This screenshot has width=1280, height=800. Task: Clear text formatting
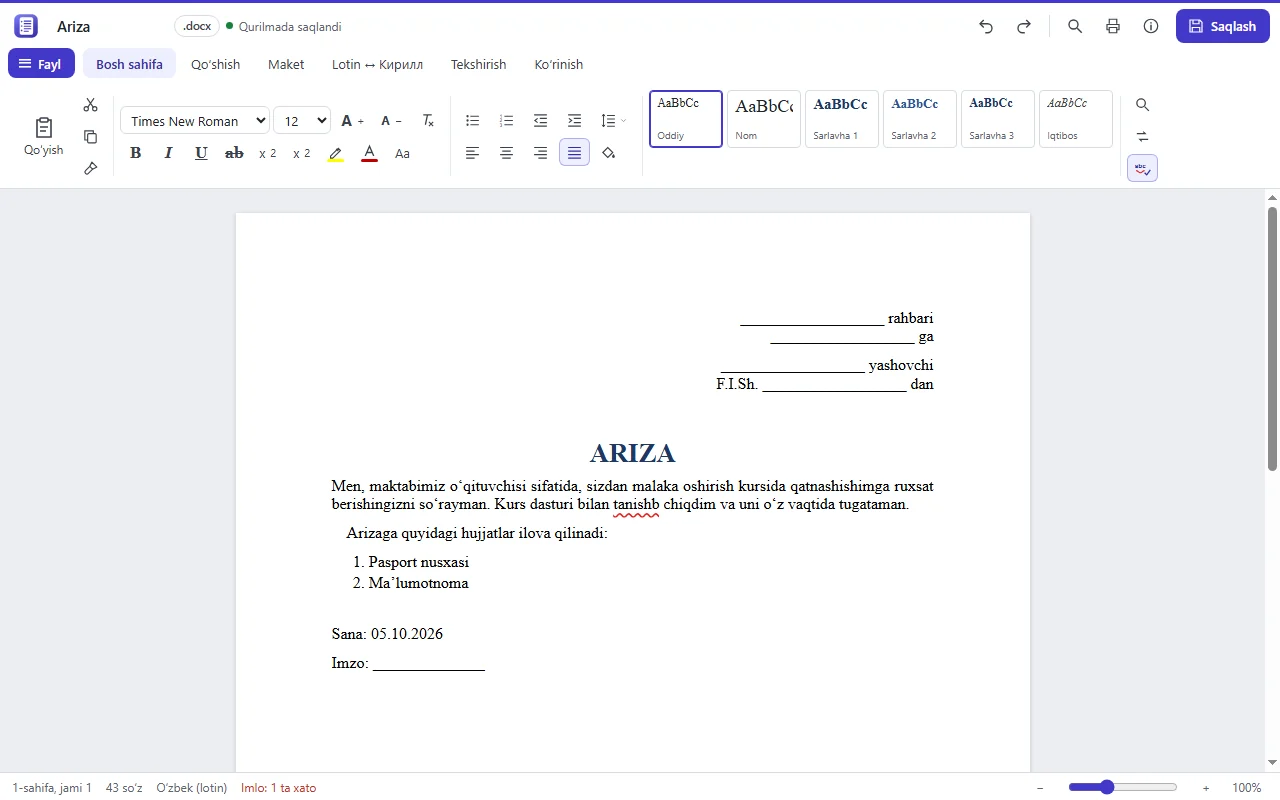(x=428, y=121)
